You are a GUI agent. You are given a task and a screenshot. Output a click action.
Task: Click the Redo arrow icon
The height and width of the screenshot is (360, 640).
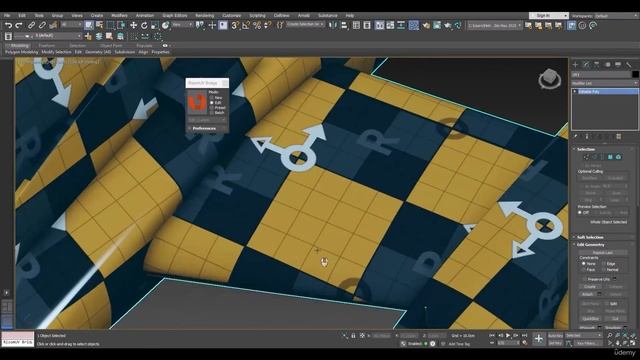click(19, 25)
